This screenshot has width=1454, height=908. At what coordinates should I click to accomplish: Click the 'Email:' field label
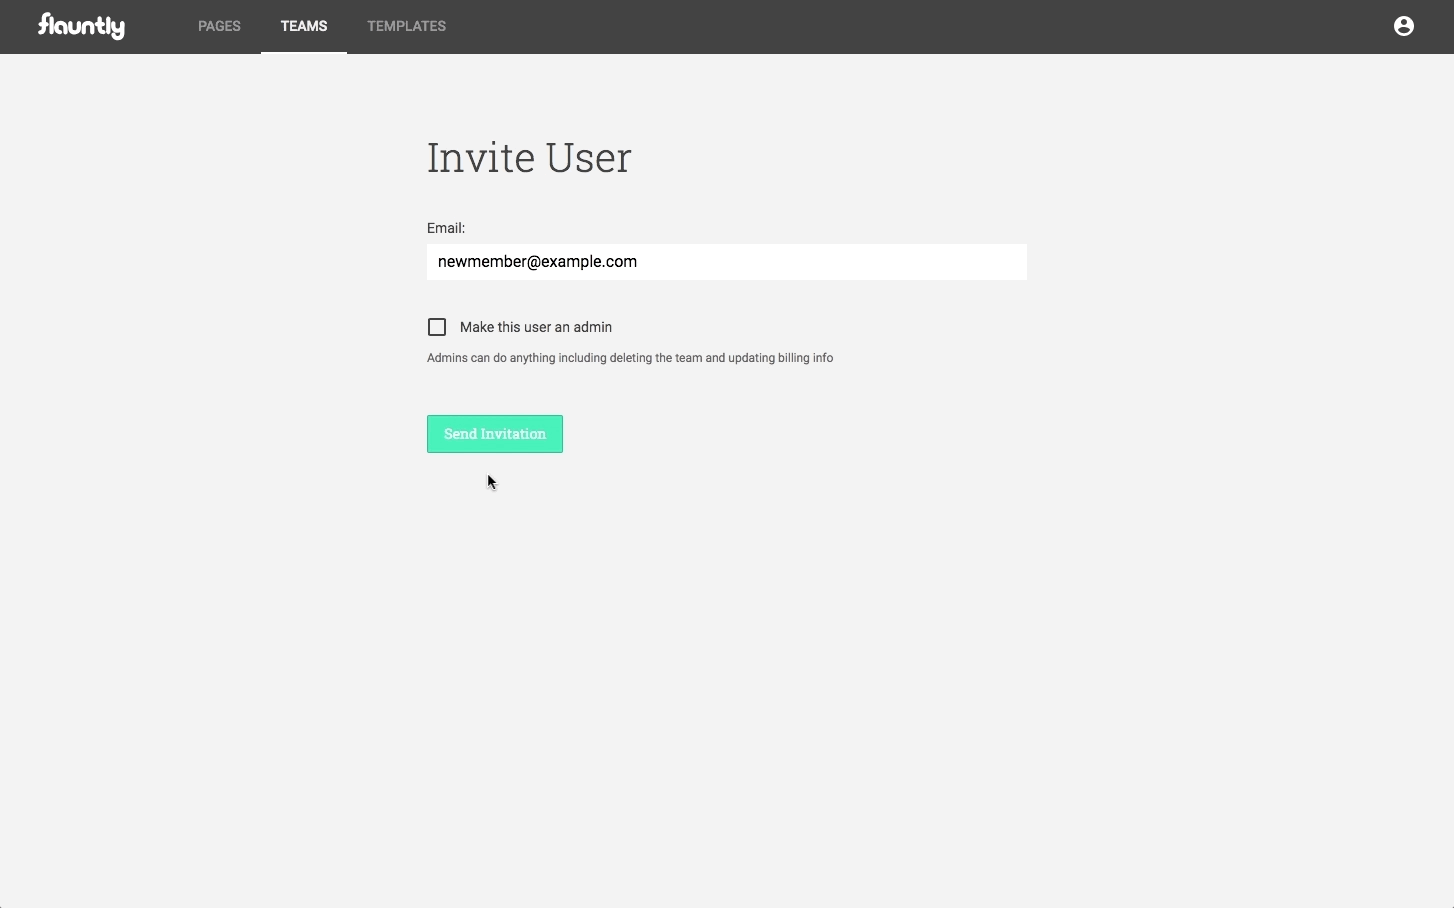(446, 228)
